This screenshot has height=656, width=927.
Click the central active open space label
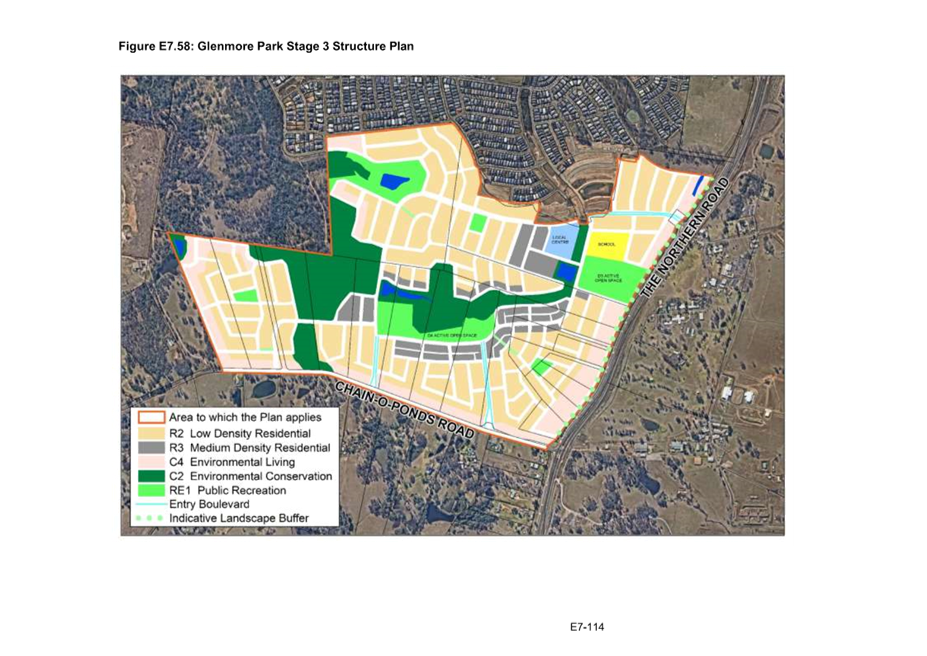pos(452,335)
